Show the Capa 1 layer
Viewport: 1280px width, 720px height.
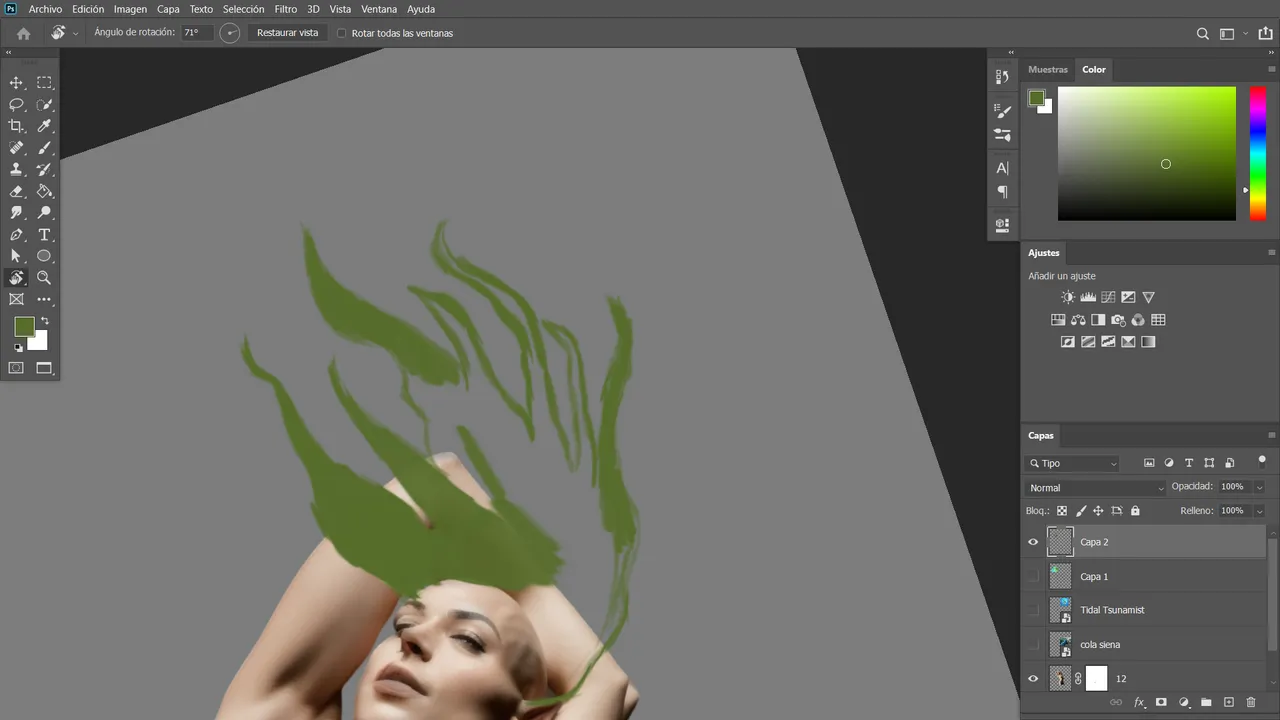pos(1033,576)
